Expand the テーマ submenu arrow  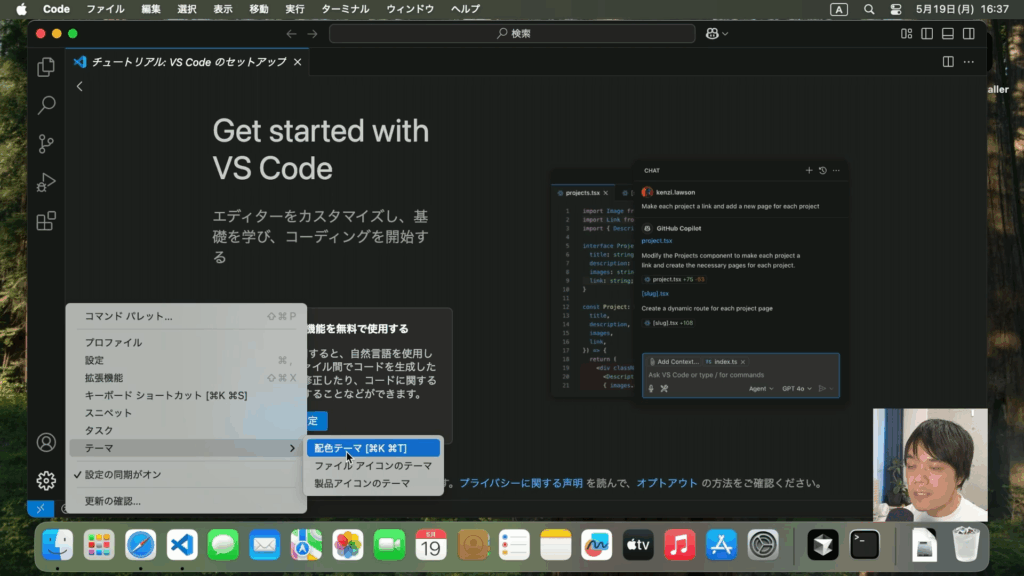pyautogui.click(x=292, y=448)
